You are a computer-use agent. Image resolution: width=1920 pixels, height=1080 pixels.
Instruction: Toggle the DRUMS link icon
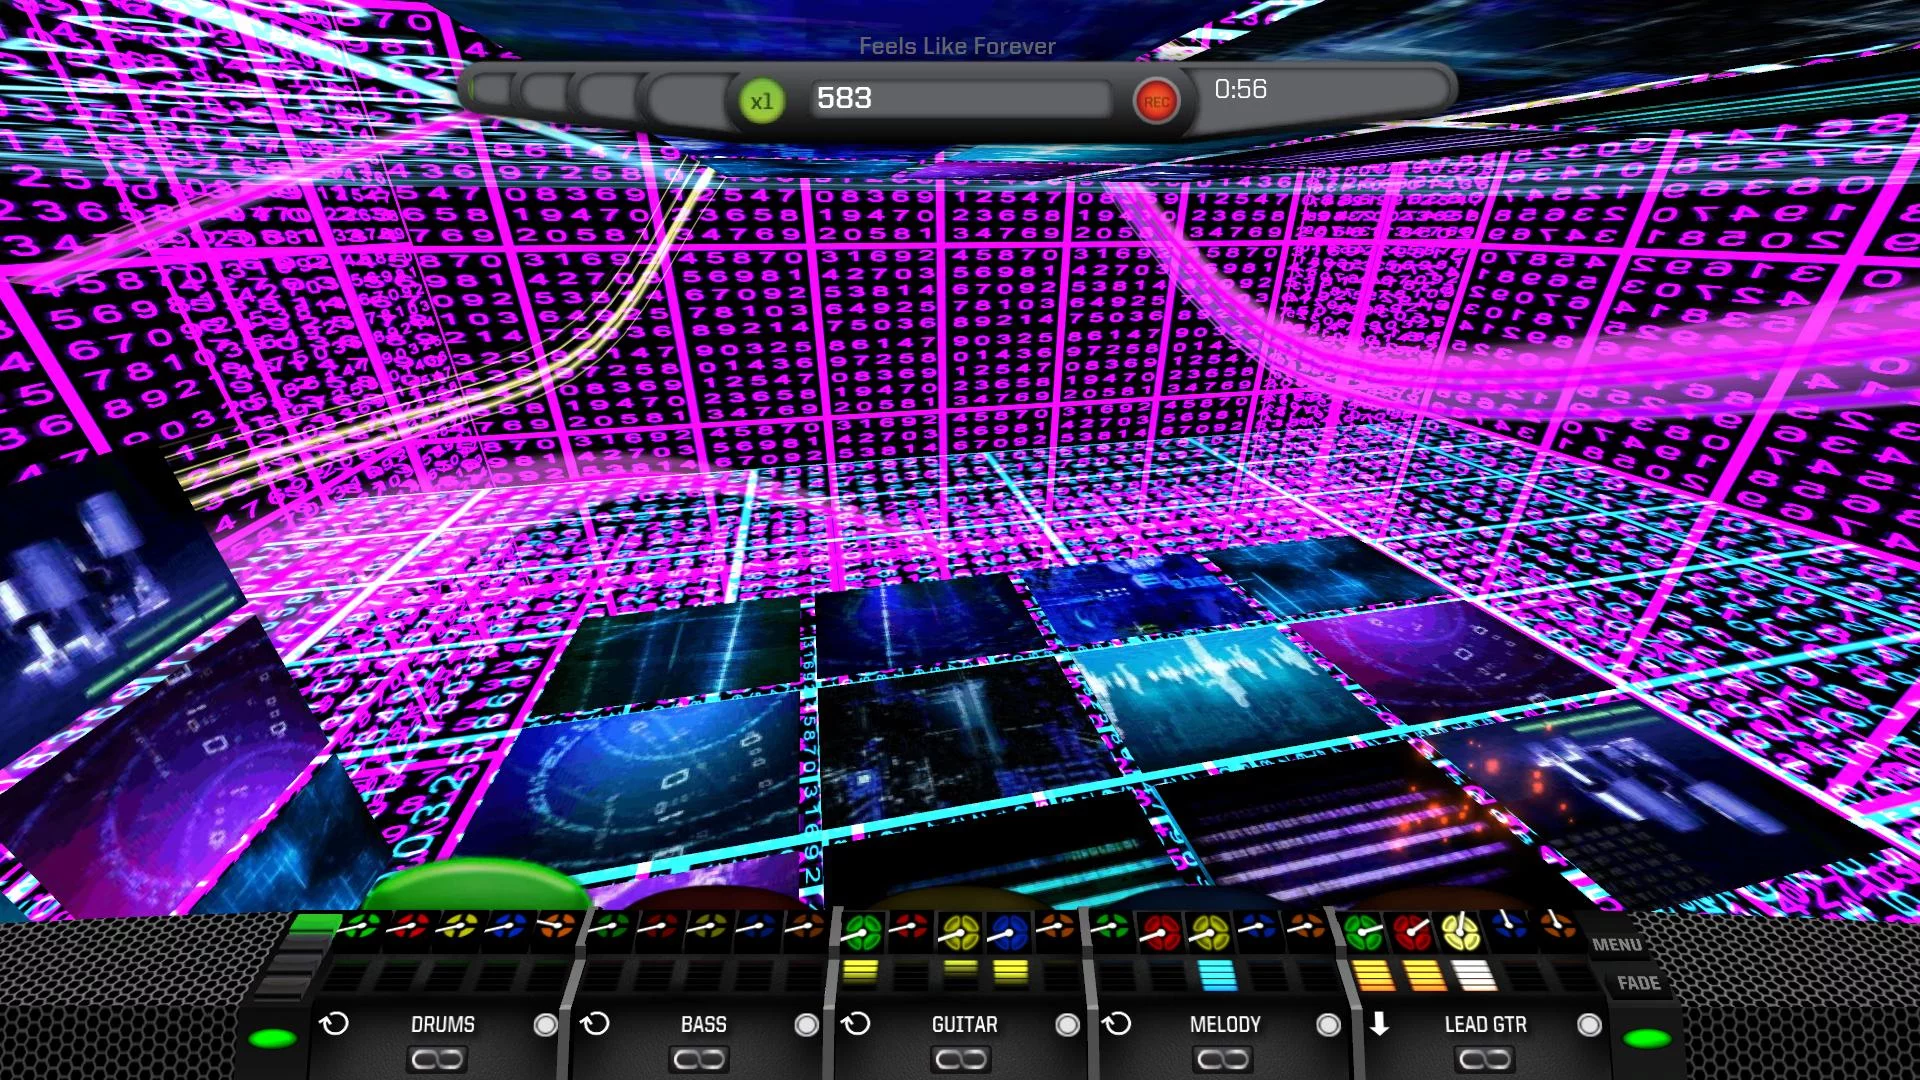(x=438, y=1059)
